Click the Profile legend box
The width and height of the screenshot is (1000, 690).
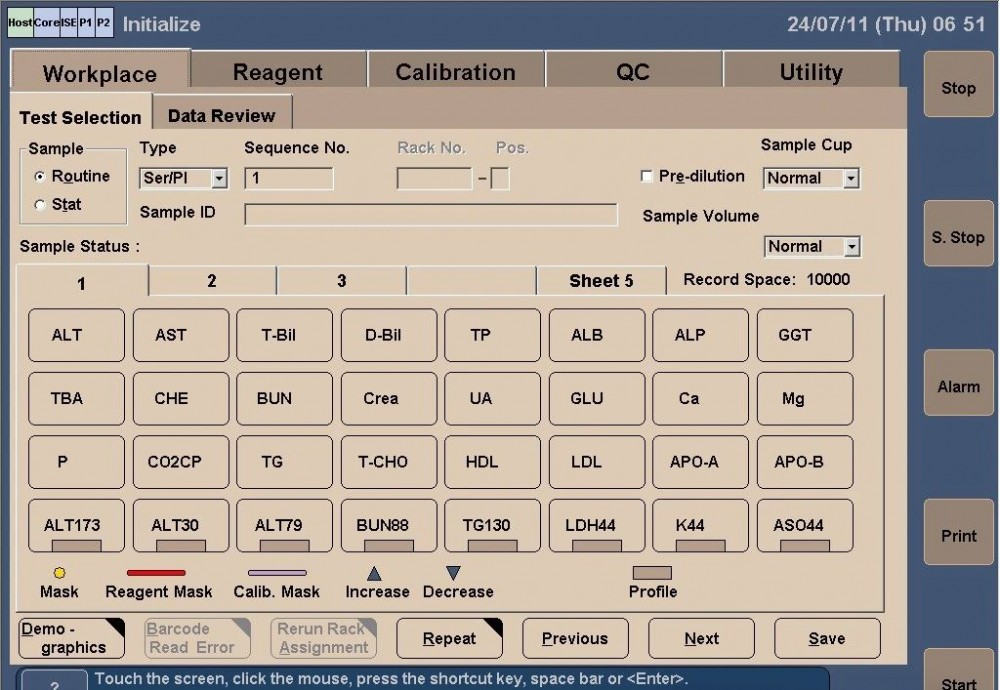652,573
